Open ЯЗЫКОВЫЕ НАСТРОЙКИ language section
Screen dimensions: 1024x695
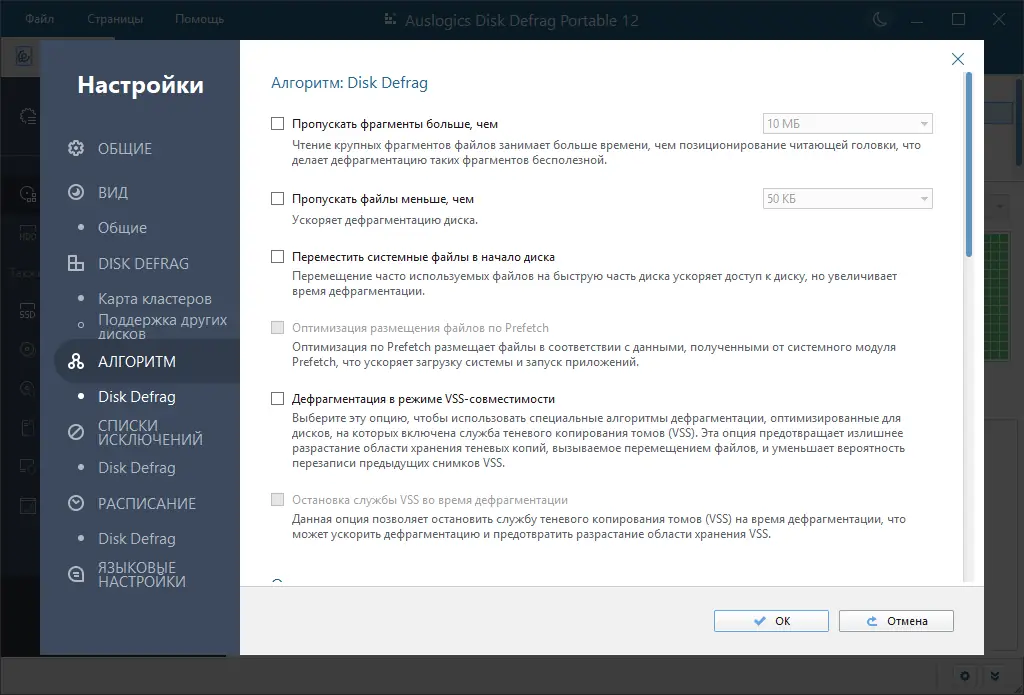pos(75,574)
